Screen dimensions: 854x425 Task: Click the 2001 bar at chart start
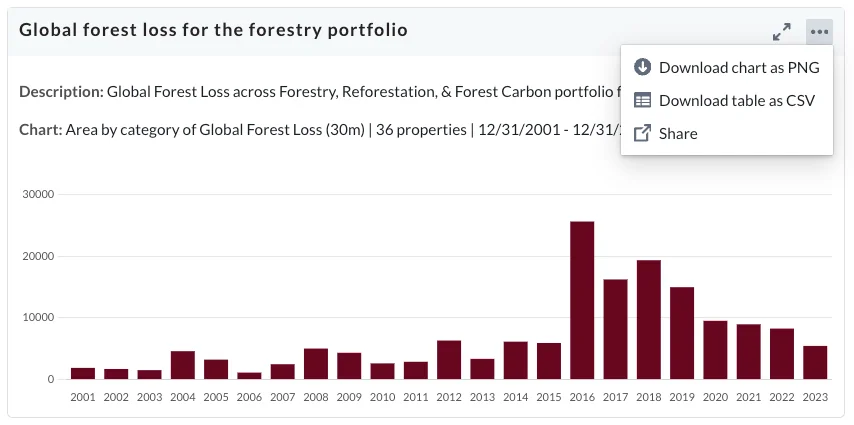coord(83,374)
